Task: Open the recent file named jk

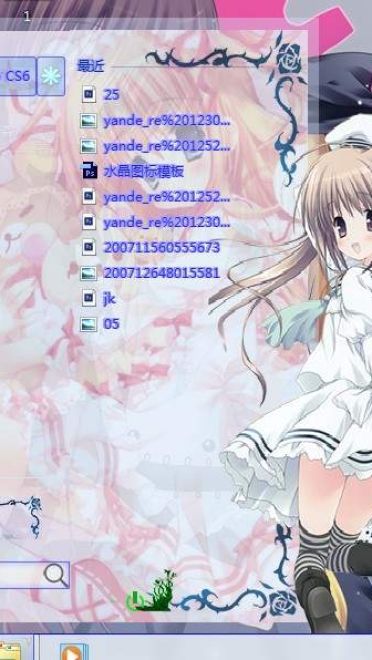Action: tap(98, 298)
